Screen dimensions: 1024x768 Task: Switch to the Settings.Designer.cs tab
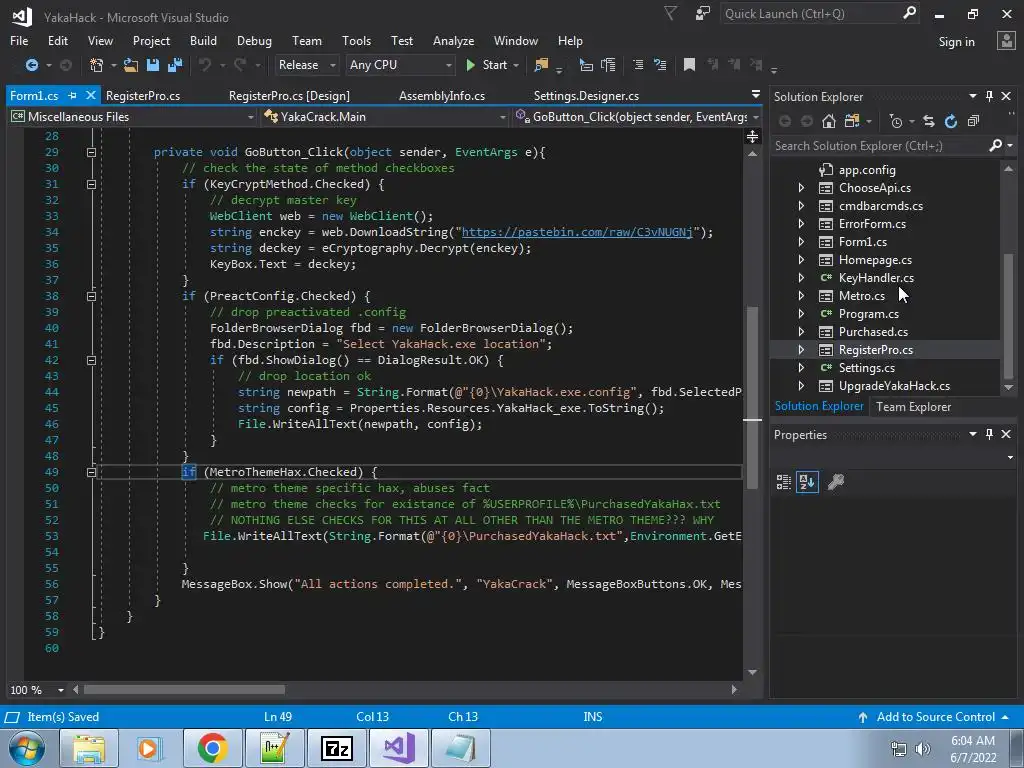point(586,95)
